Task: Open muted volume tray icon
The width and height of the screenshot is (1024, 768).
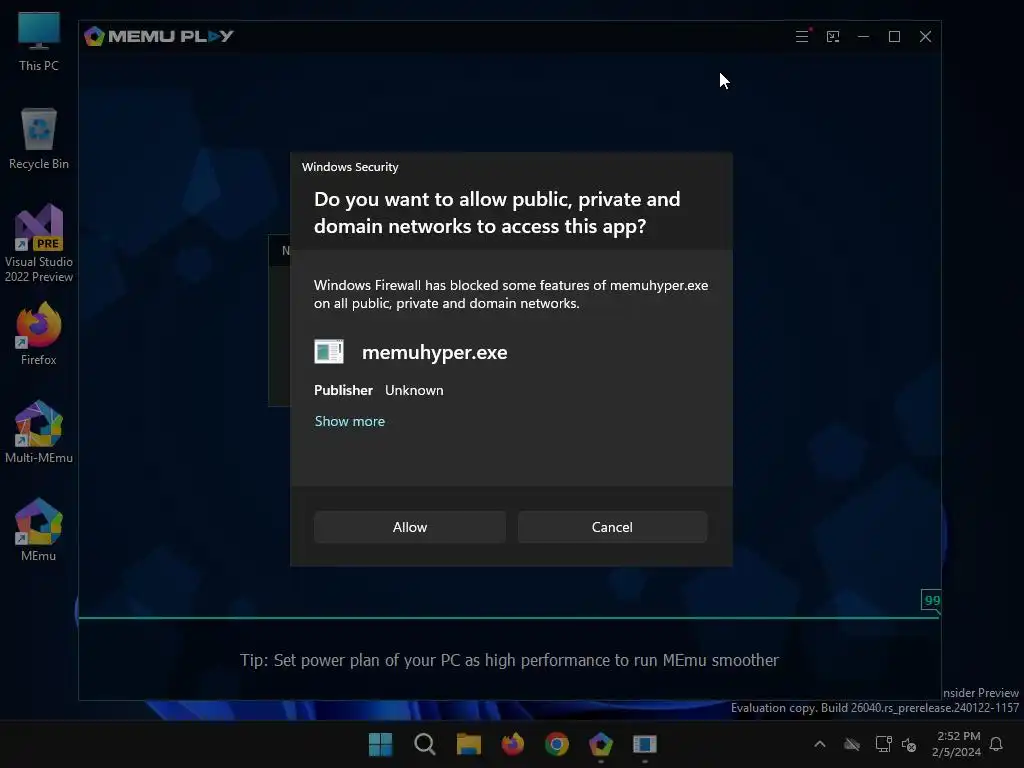Action: click(x=909, y=744)
